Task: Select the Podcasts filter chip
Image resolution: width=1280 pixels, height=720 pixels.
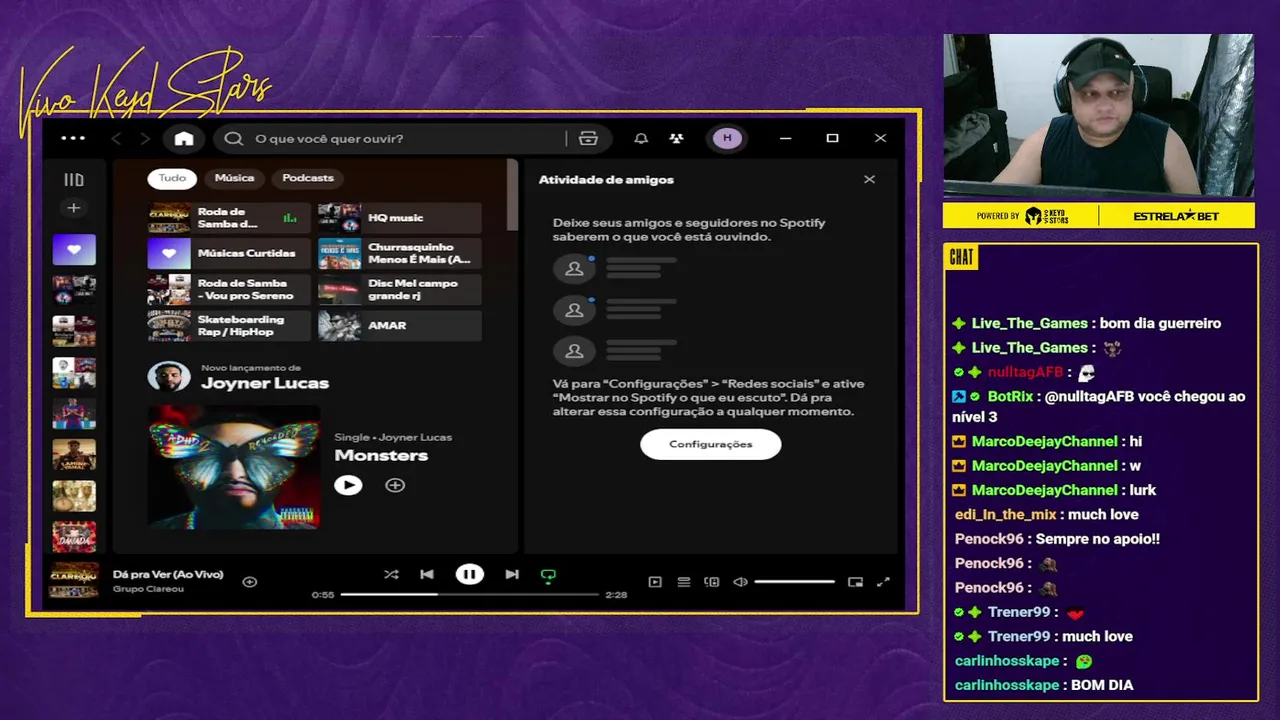Action: point(308,178)
